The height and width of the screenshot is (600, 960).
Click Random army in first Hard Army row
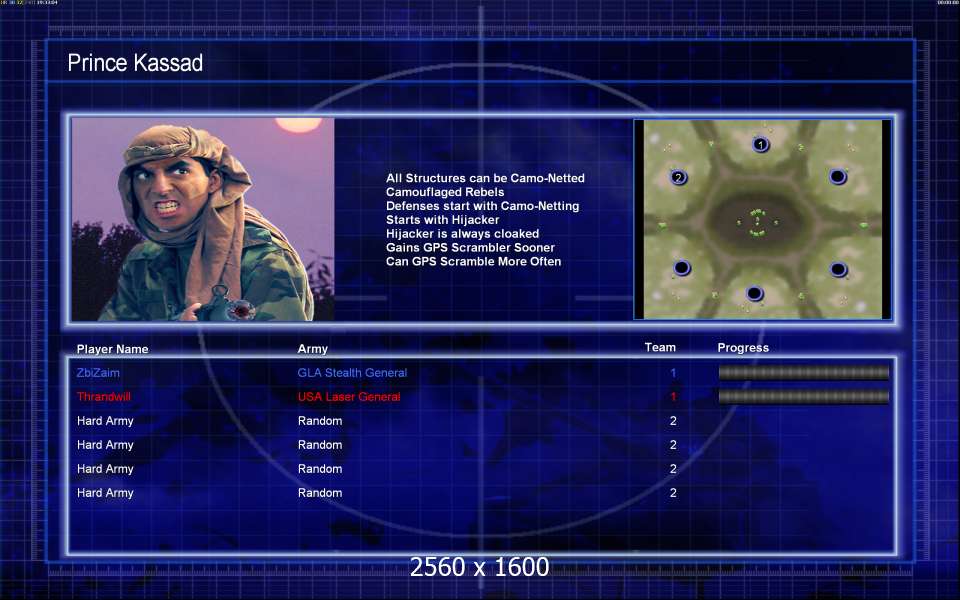click(320, 421)
